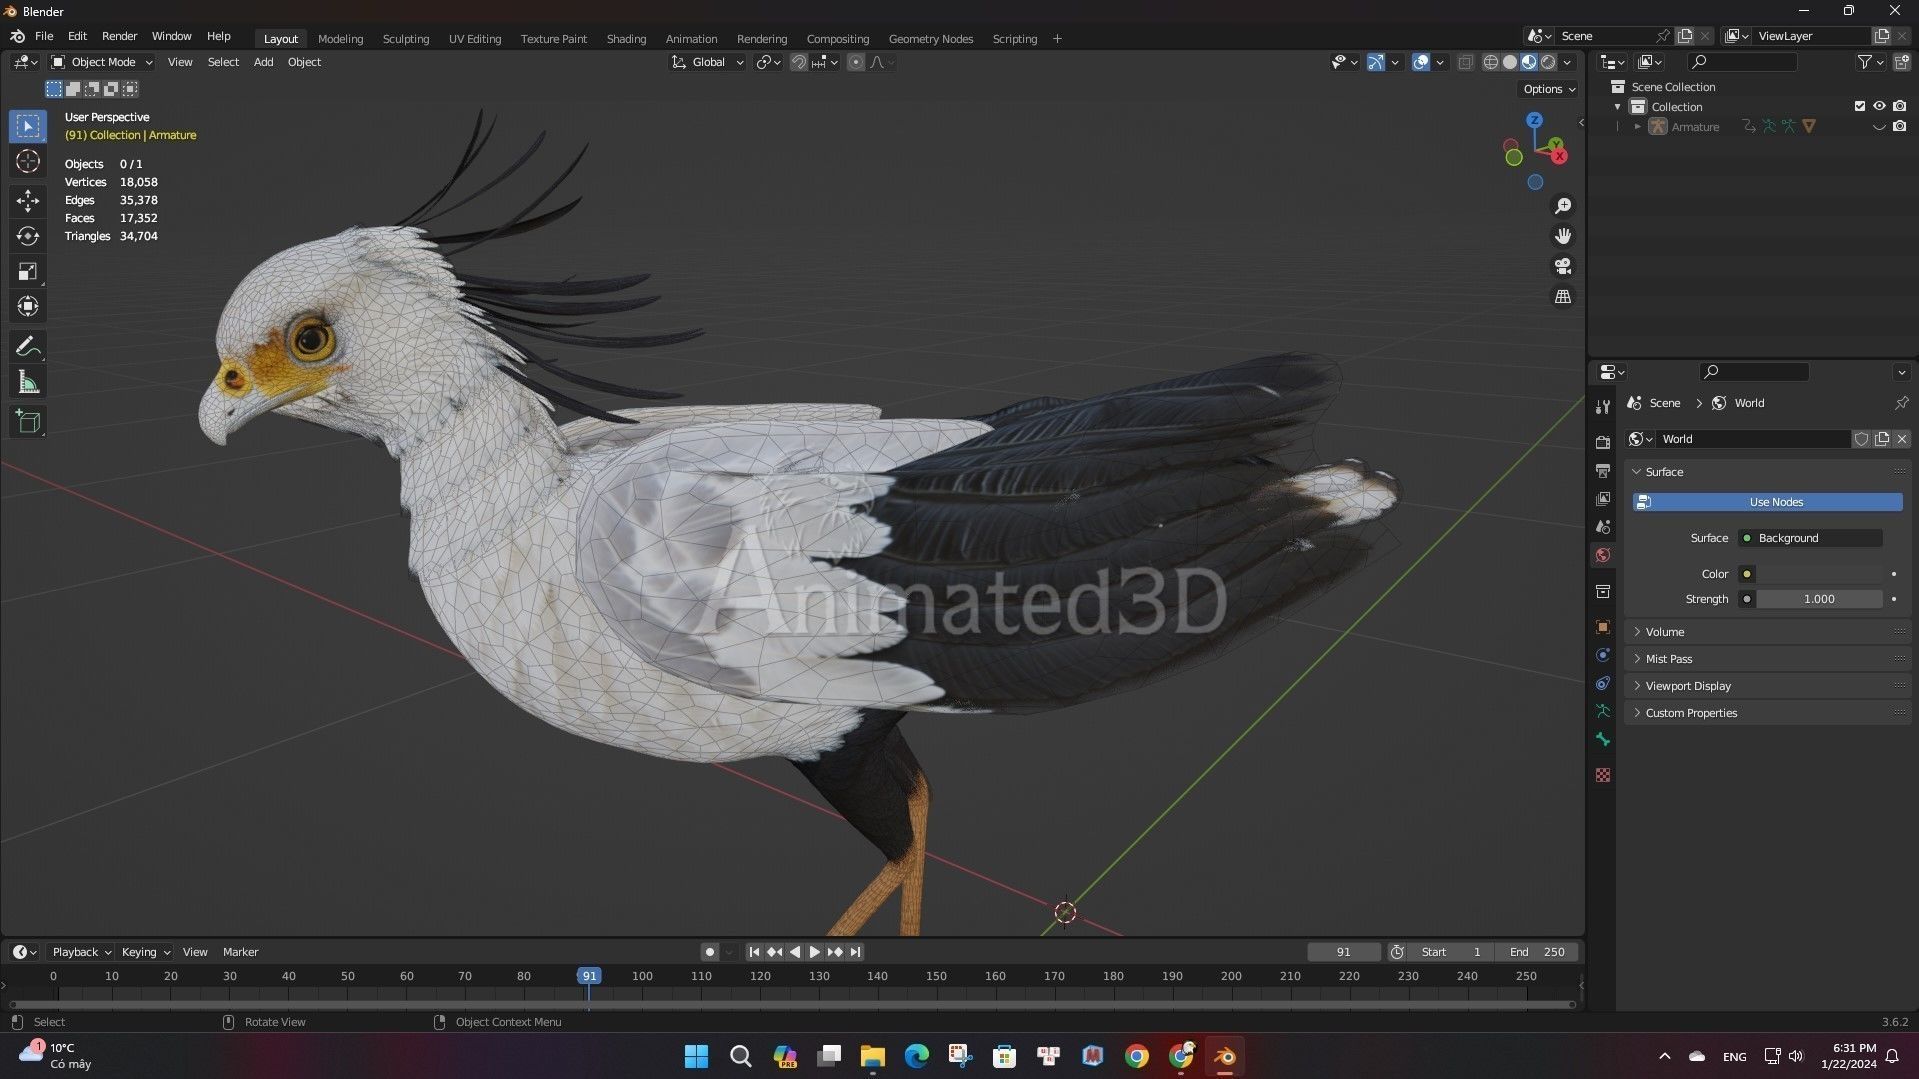This screenshot has height=1079, width=1919.
Task: Jump to the next keyframe
Action: point(835,952)
